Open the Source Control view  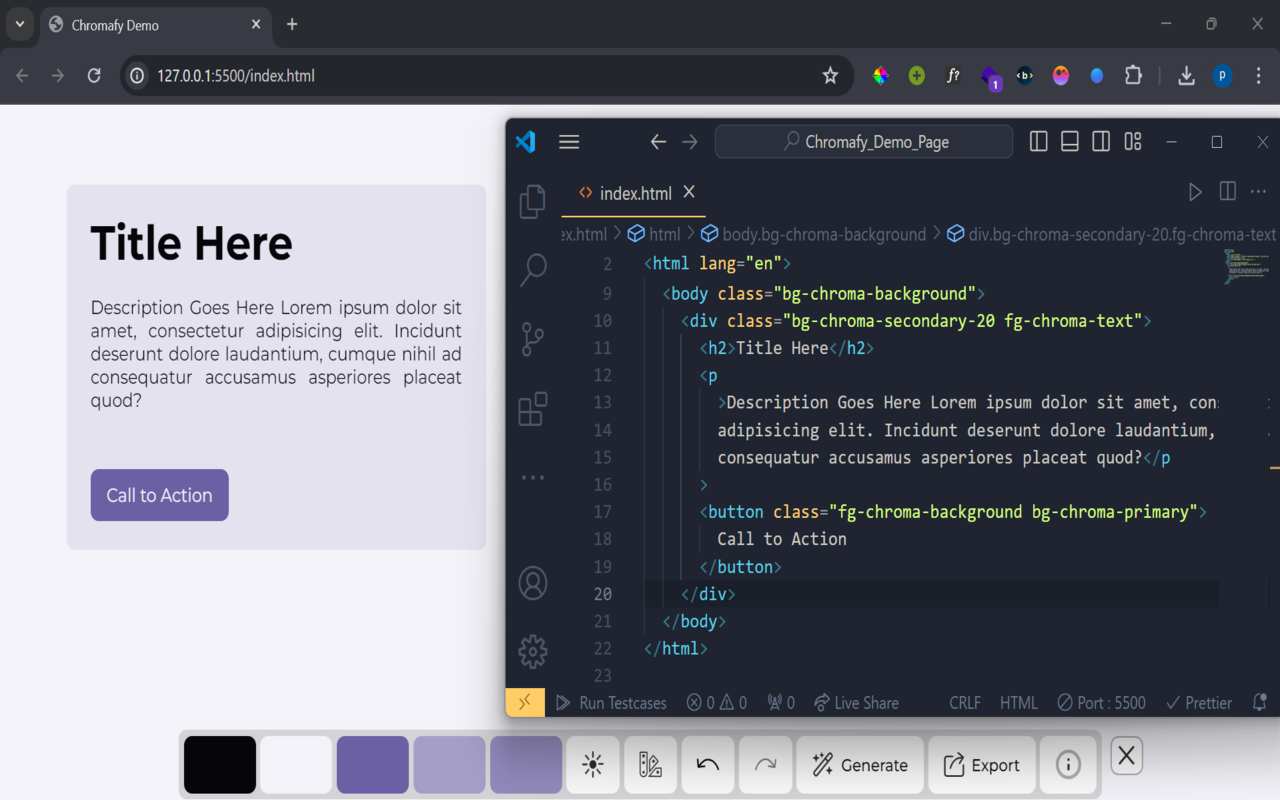531,339
